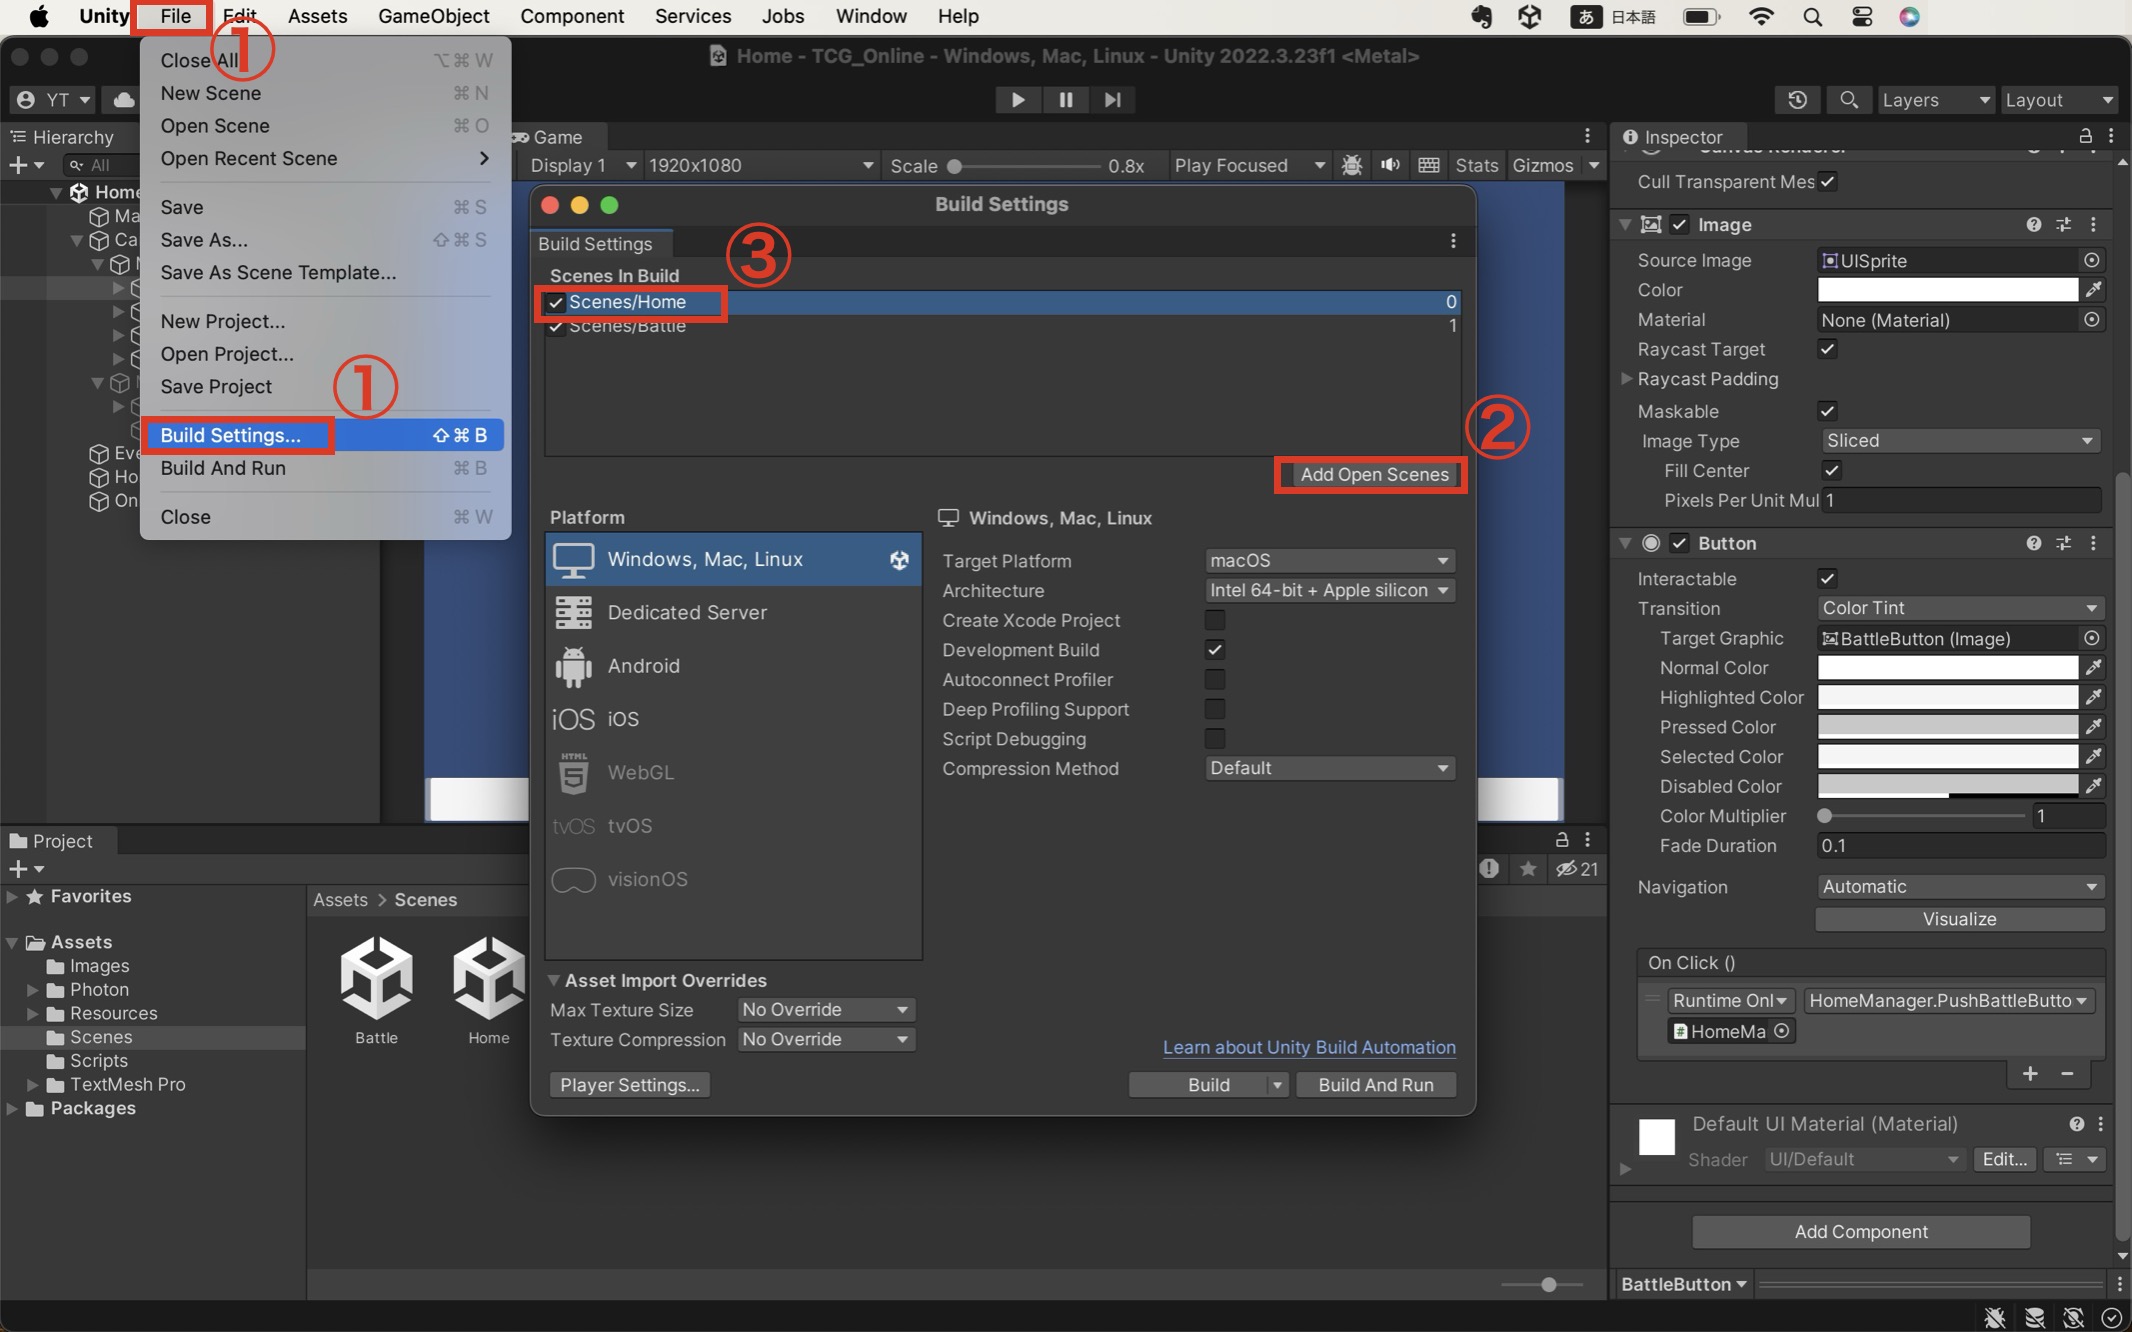Image resolution: width=2132 pixels, height=1332 pixels.
Task: Open the Image Type Sliced dropdown
Action: [x=1958, y=441]
